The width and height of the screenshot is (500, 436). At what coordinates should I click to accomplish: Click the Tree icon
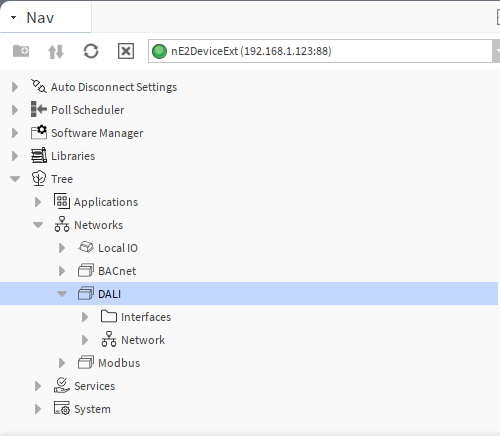tap(39, 178)
